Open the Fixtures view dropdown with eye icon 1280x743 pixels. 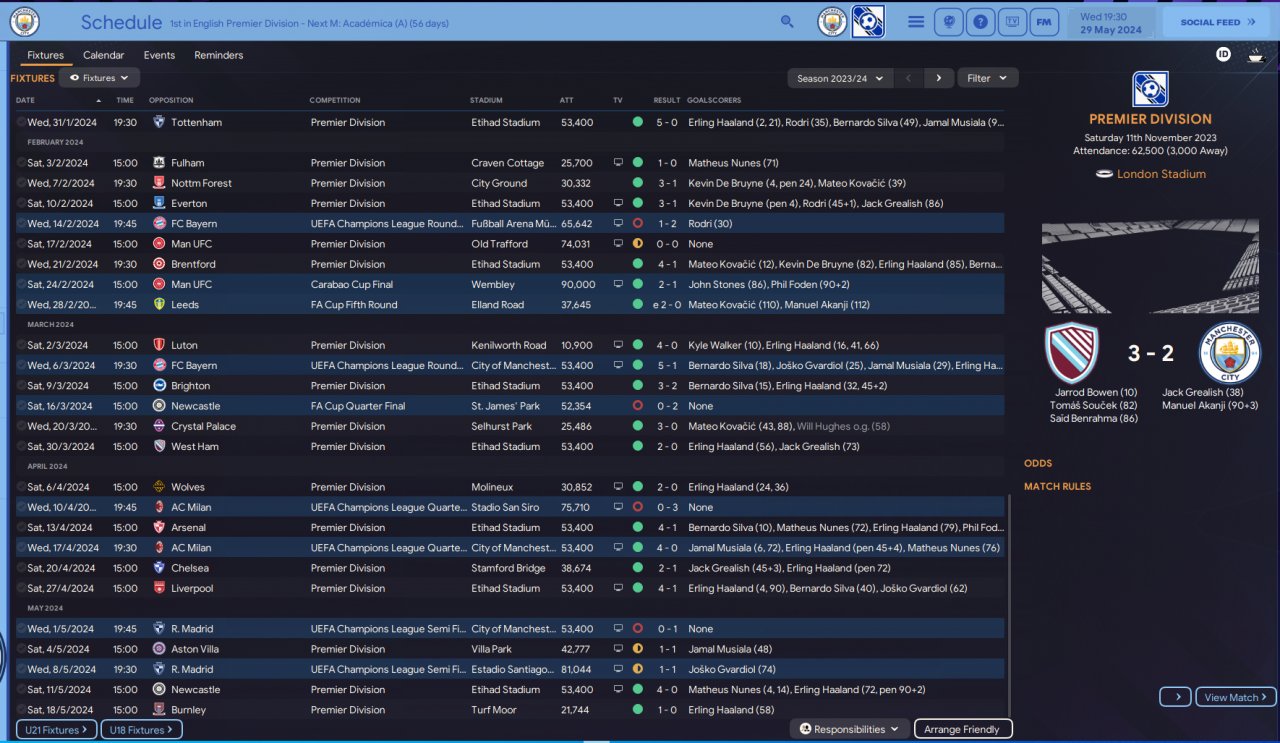tap(99, 78)
